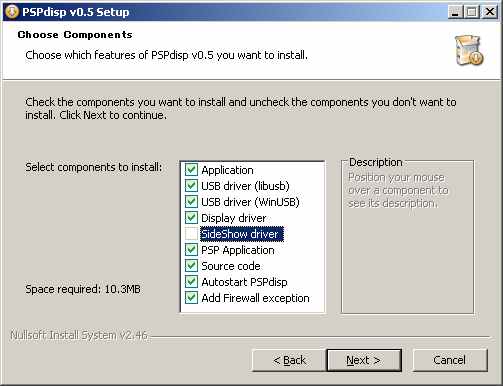
Task: Go to the next setup page
Action: (364, 360)
